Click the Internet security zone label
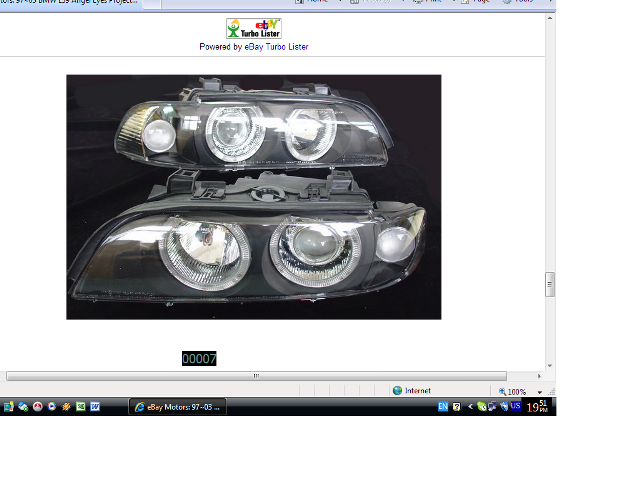The width and height of the screenshot is (640, 480). 418,391
